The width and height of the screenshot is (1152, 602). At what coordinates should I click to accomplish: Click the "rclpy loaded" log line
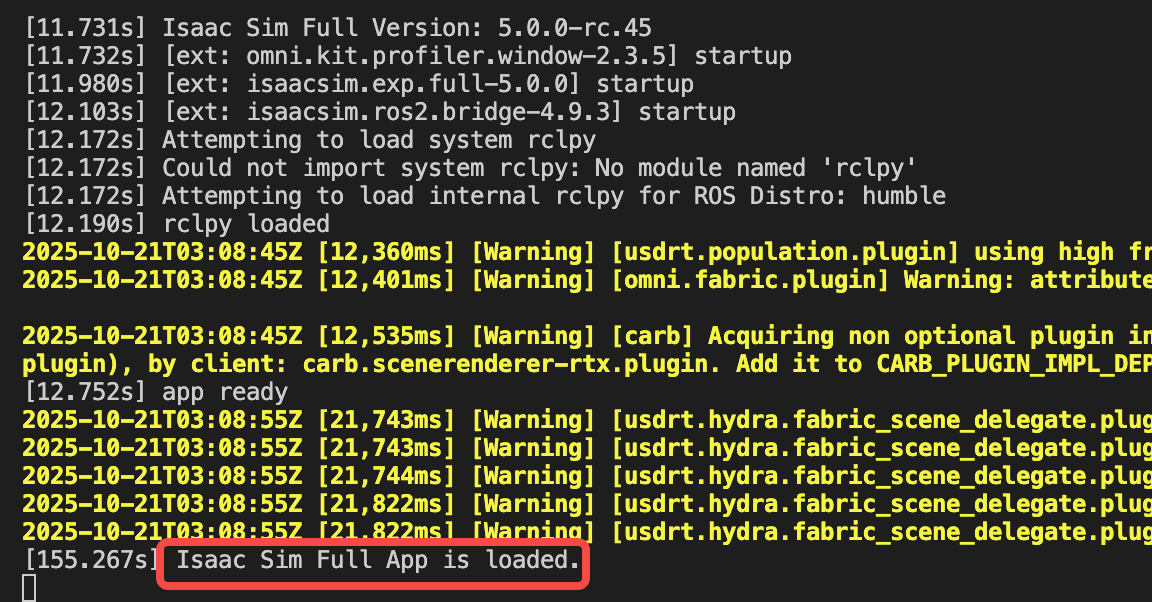click(x=246, y=224)
